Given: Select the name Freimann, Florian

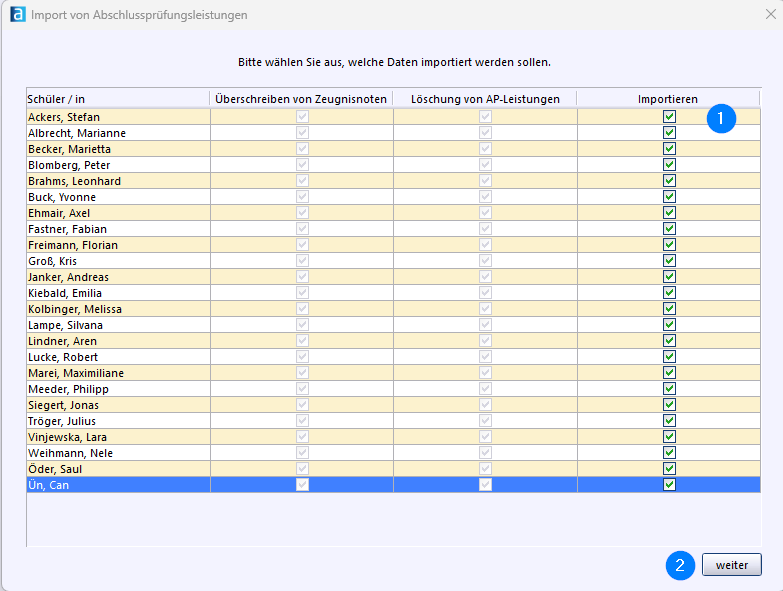Looking at the screenshot, I should (73, 245).
